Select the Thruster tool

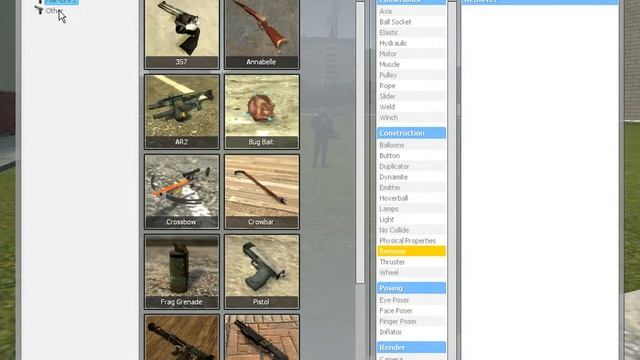[x=411, y=262]
